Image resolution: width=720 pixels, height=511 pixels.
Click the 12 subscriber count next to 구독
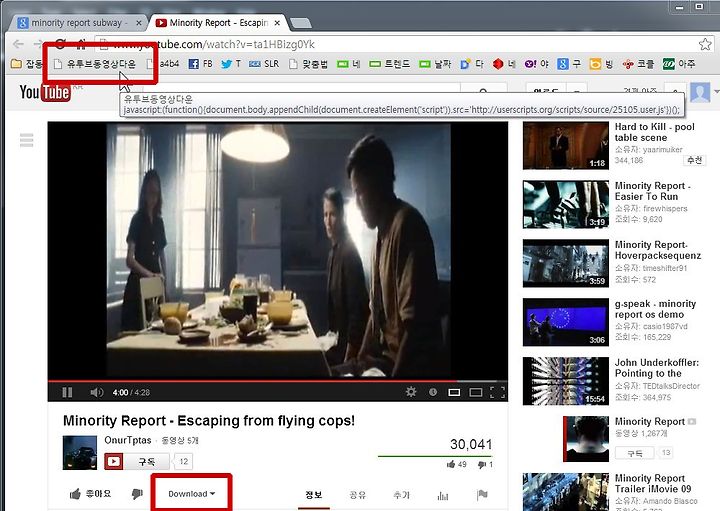[184, 461]
